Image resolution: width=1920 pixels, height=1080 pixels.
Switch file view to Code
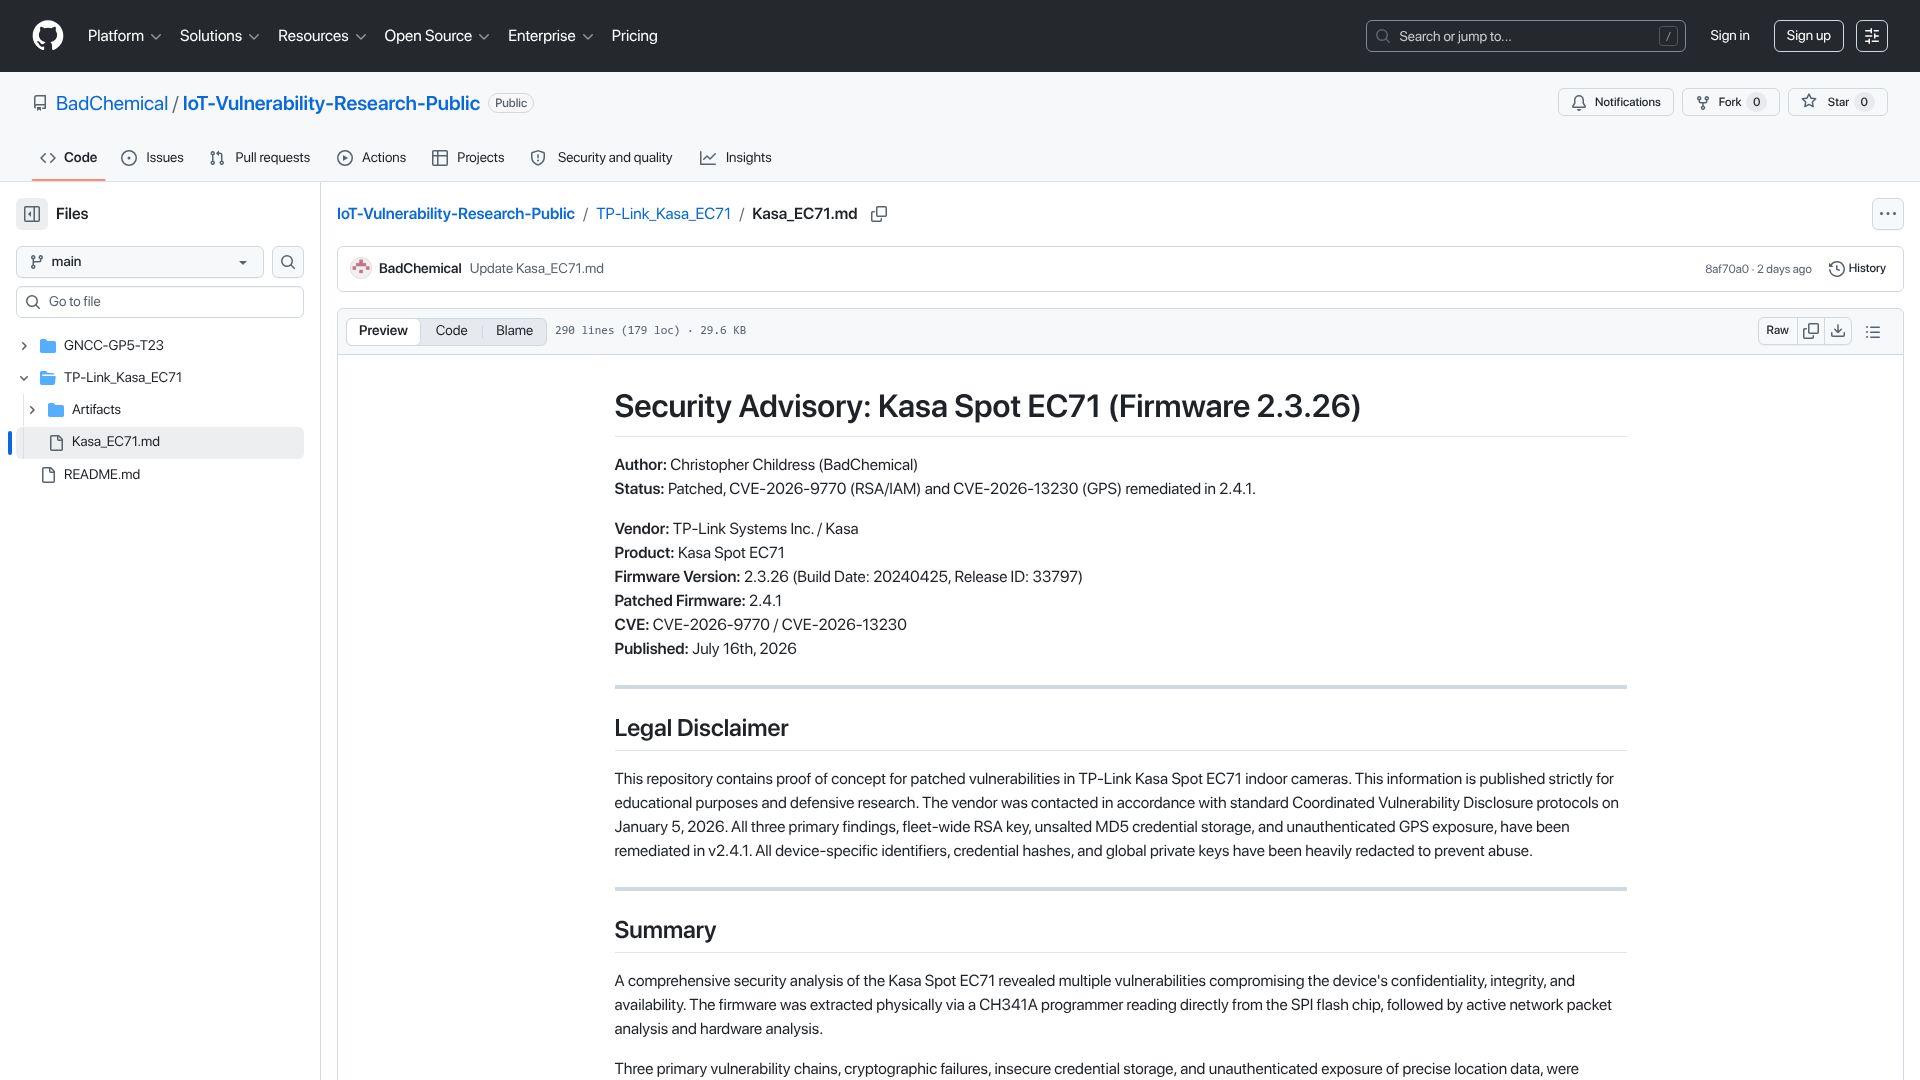pyautogui.click(x=451, y=331)
